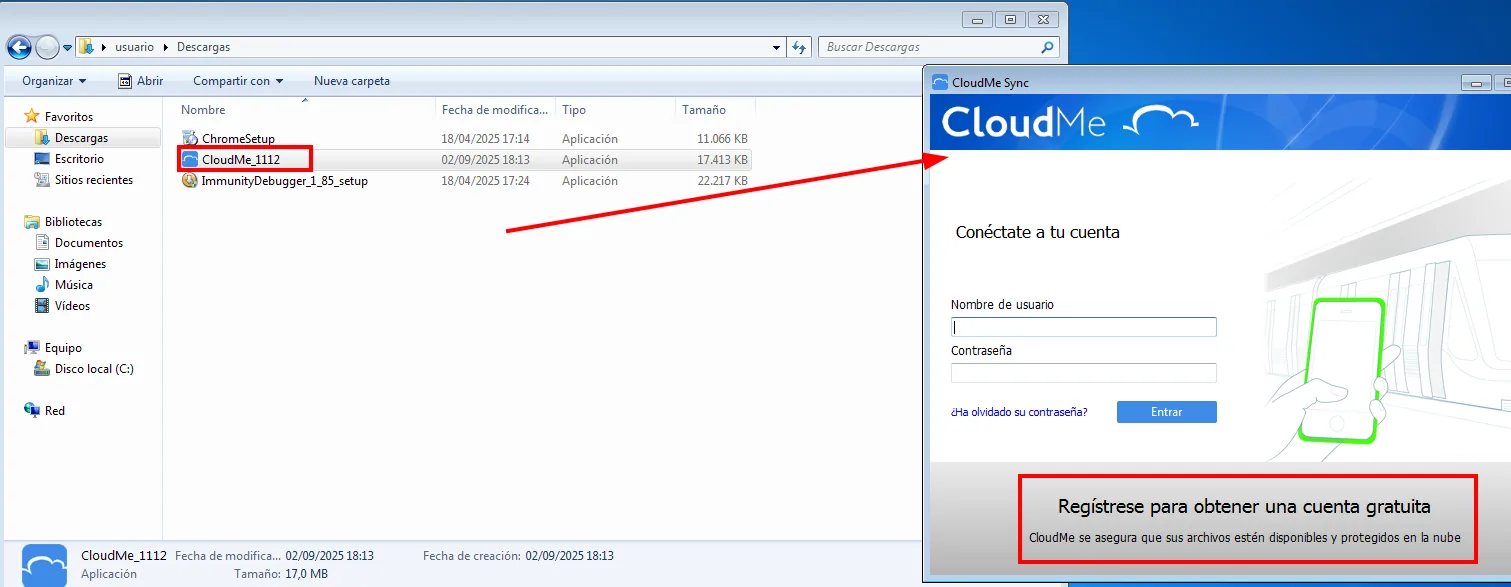Viewport: 1511px width, 587px height.
Task: Click the Sitios recientes icon
Action: point(42,180)
